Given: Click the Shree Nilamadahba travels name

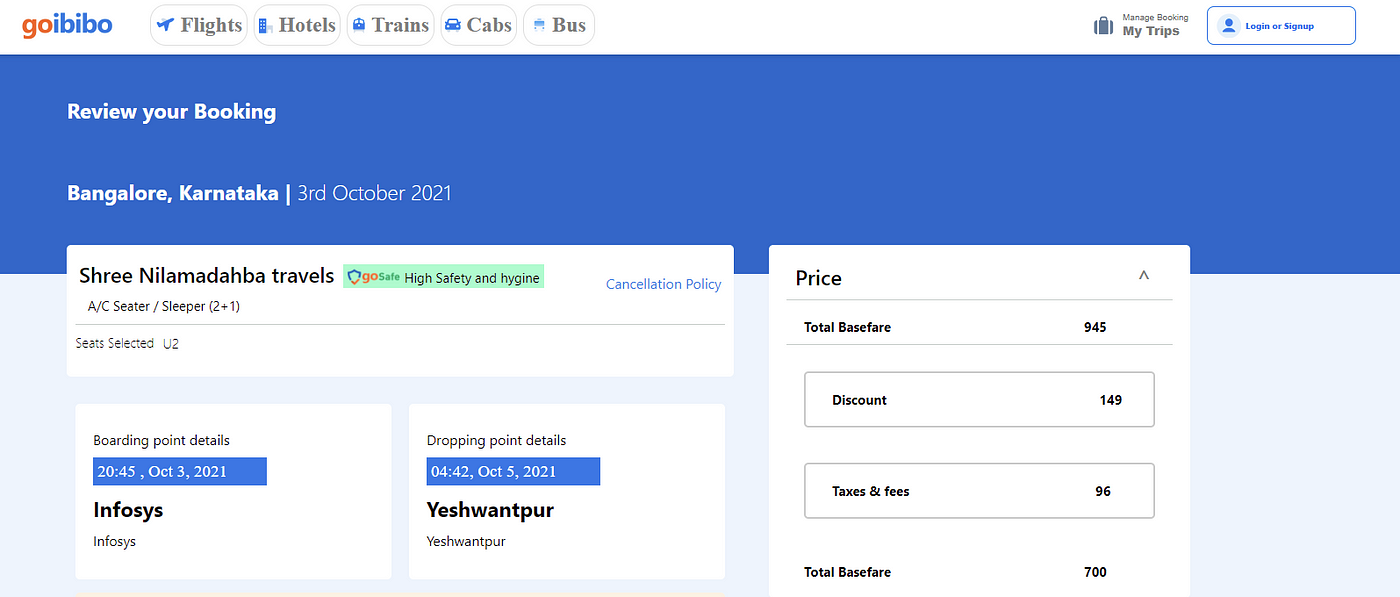Looking at the screenshot, I should pos(207,276).
